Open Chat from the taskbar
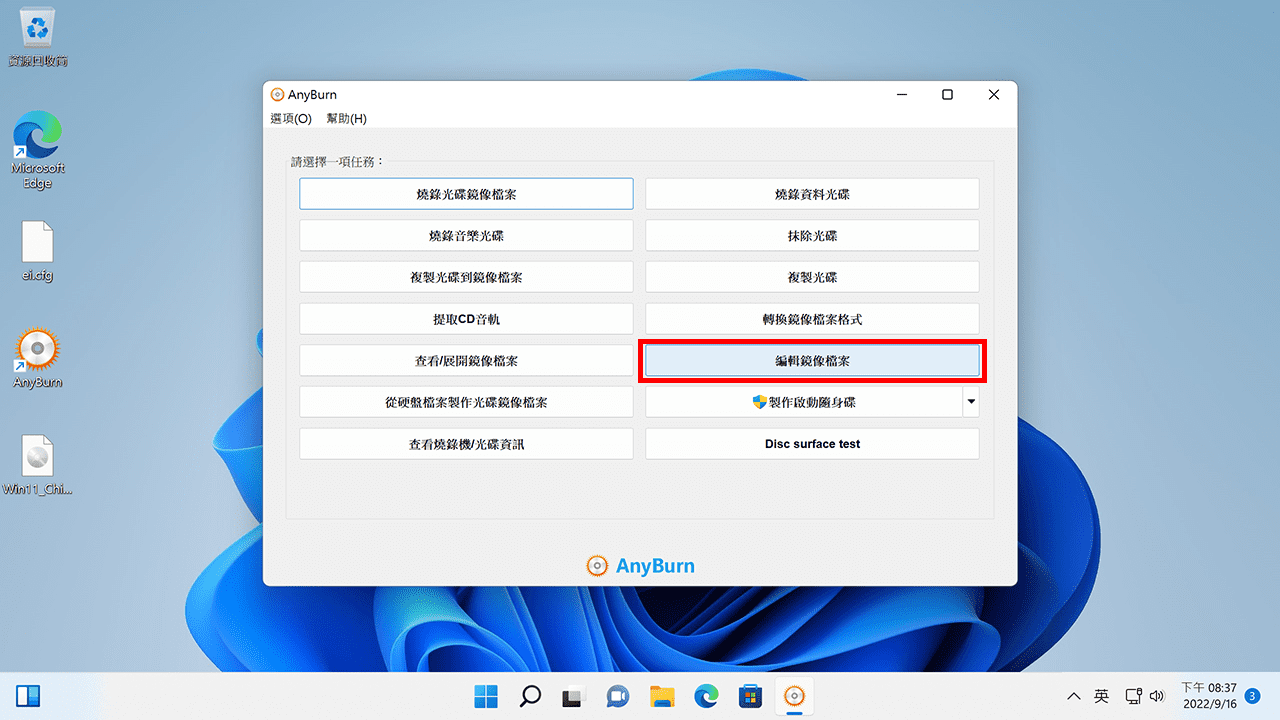 pyautogui.click(x=617, y=696)
